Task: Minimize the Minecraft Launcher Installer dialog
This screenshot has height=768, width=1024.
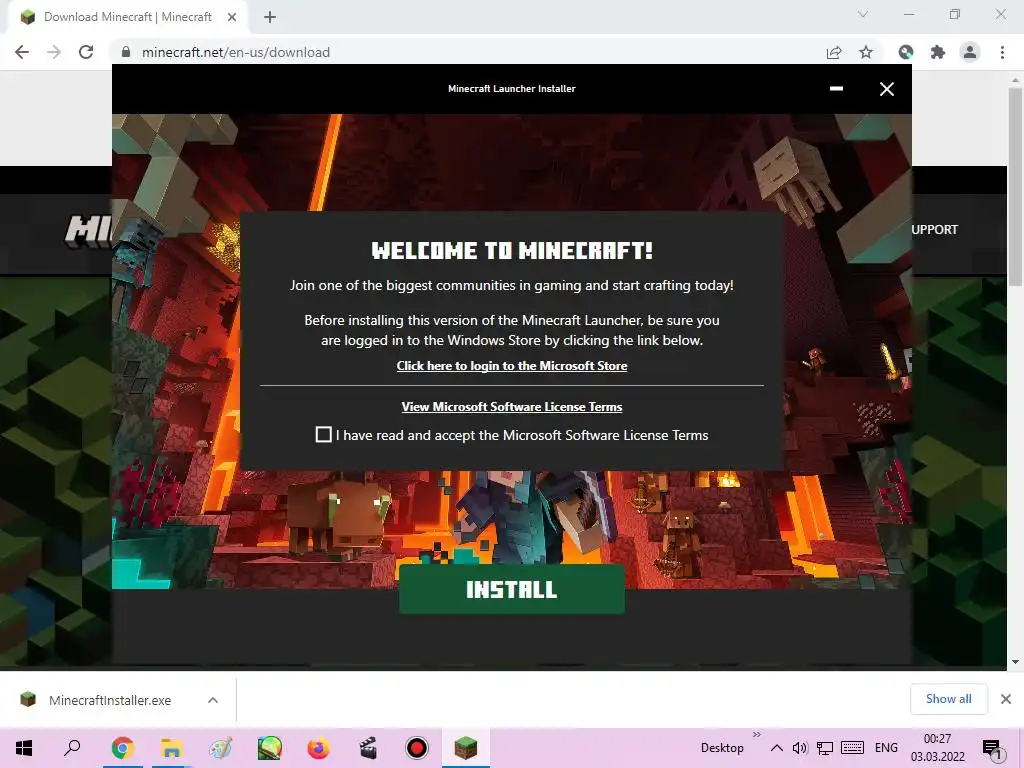Action: pos(836,89)
